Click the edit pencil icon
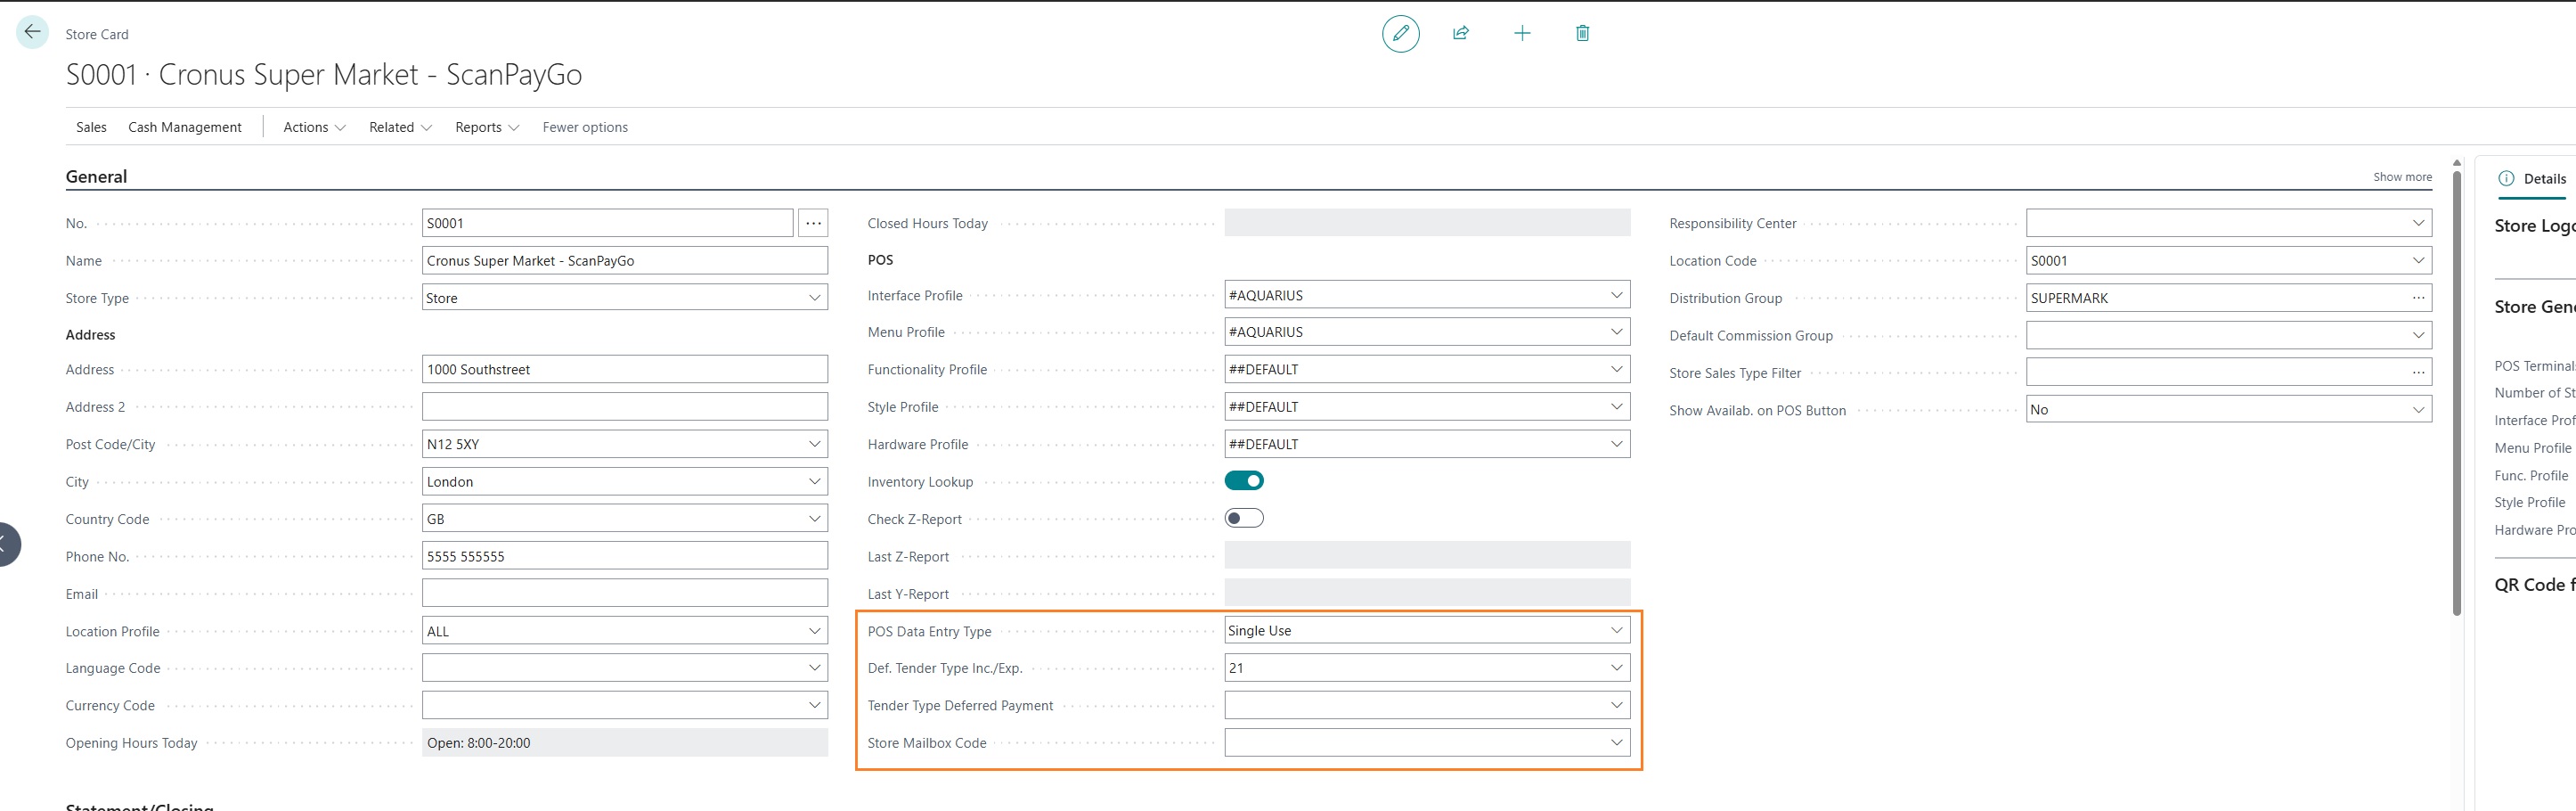This screenshot has height=811, width=2576. [1400, 33]
